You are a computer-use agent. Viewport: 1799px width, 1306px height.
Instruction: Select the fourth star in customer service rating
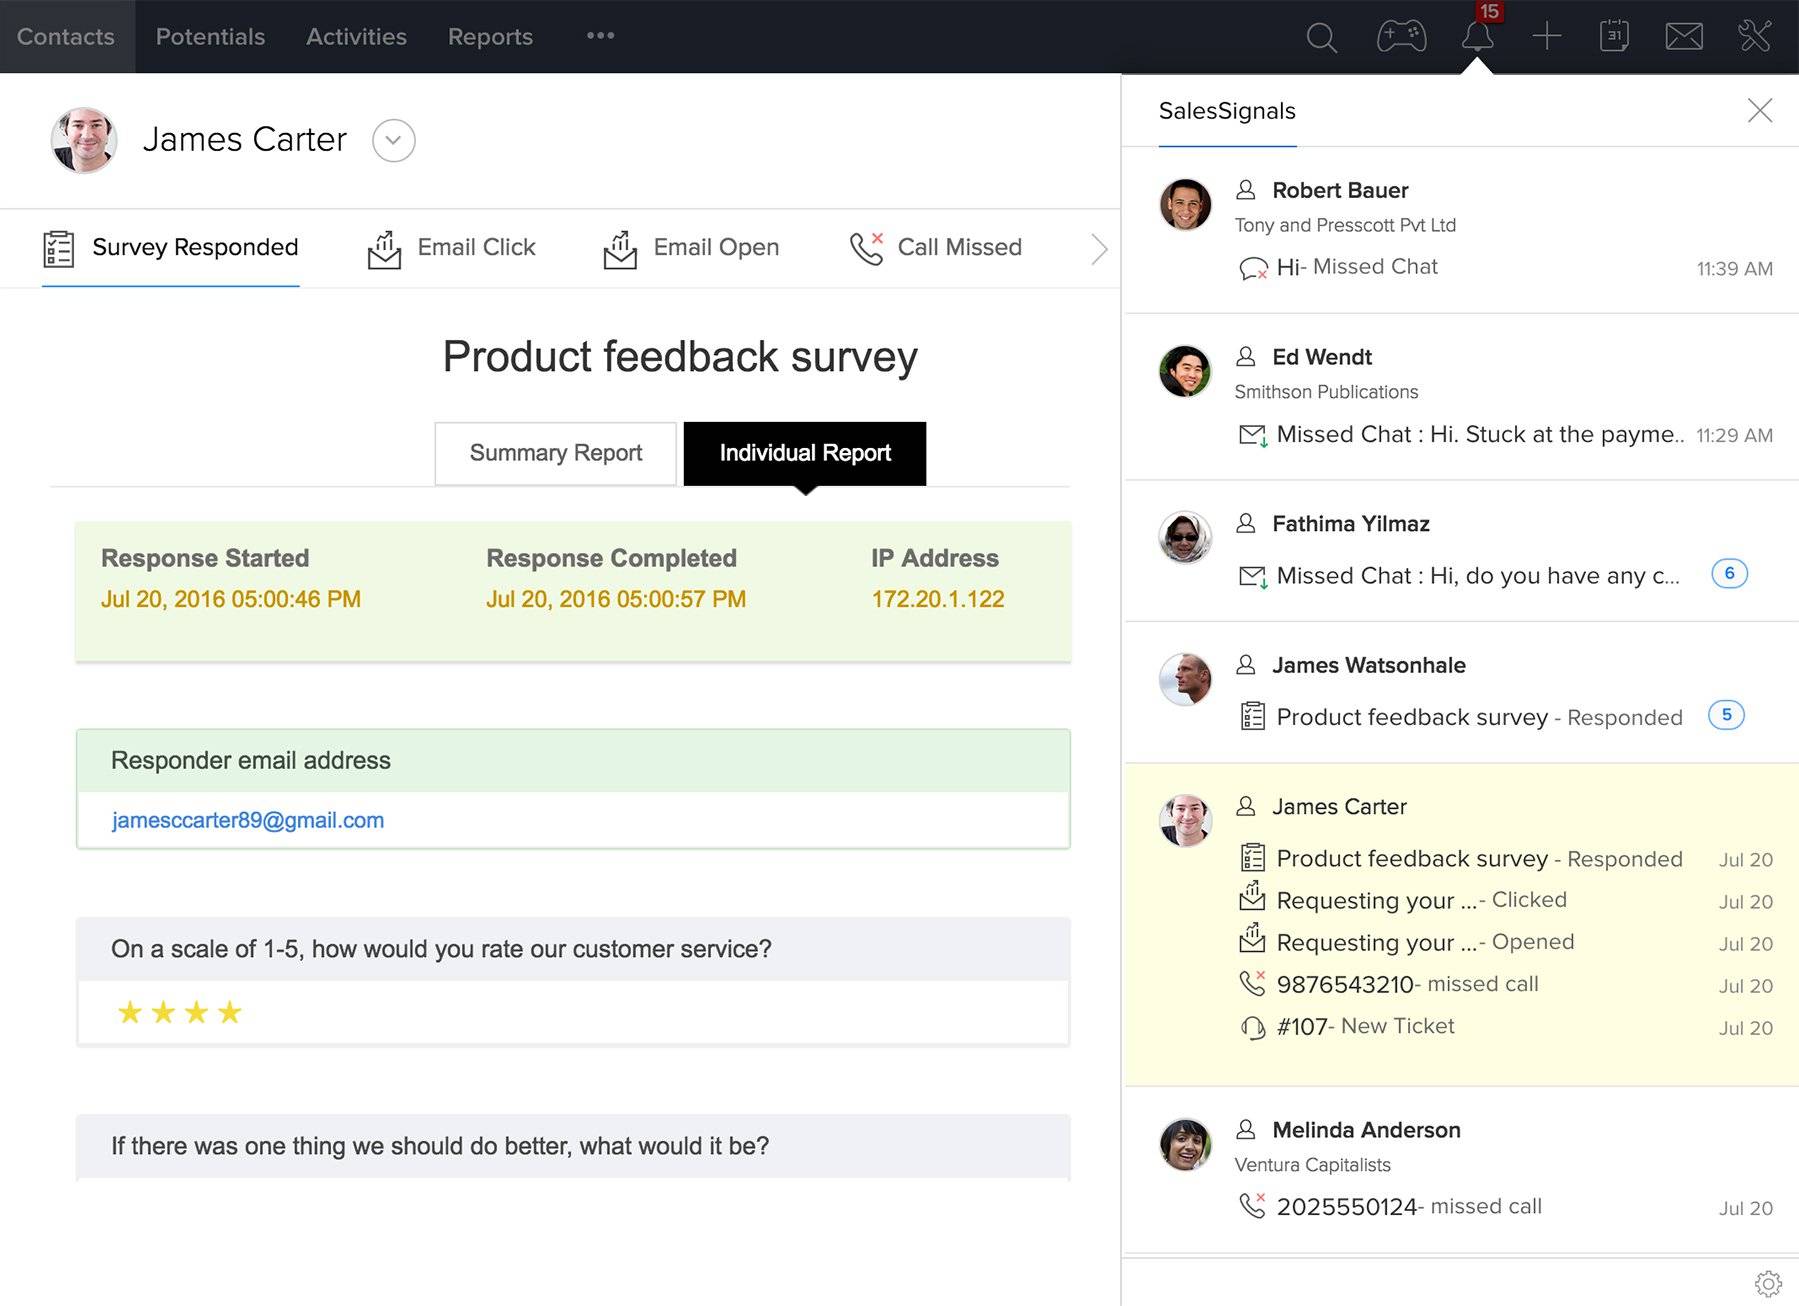[x=229, y=1013]
